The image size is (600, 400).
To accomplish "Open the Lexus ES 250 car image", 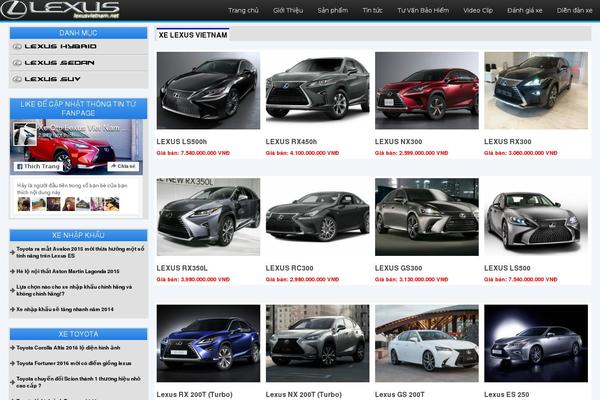I will pyautogui.click(x=536, y=343).
